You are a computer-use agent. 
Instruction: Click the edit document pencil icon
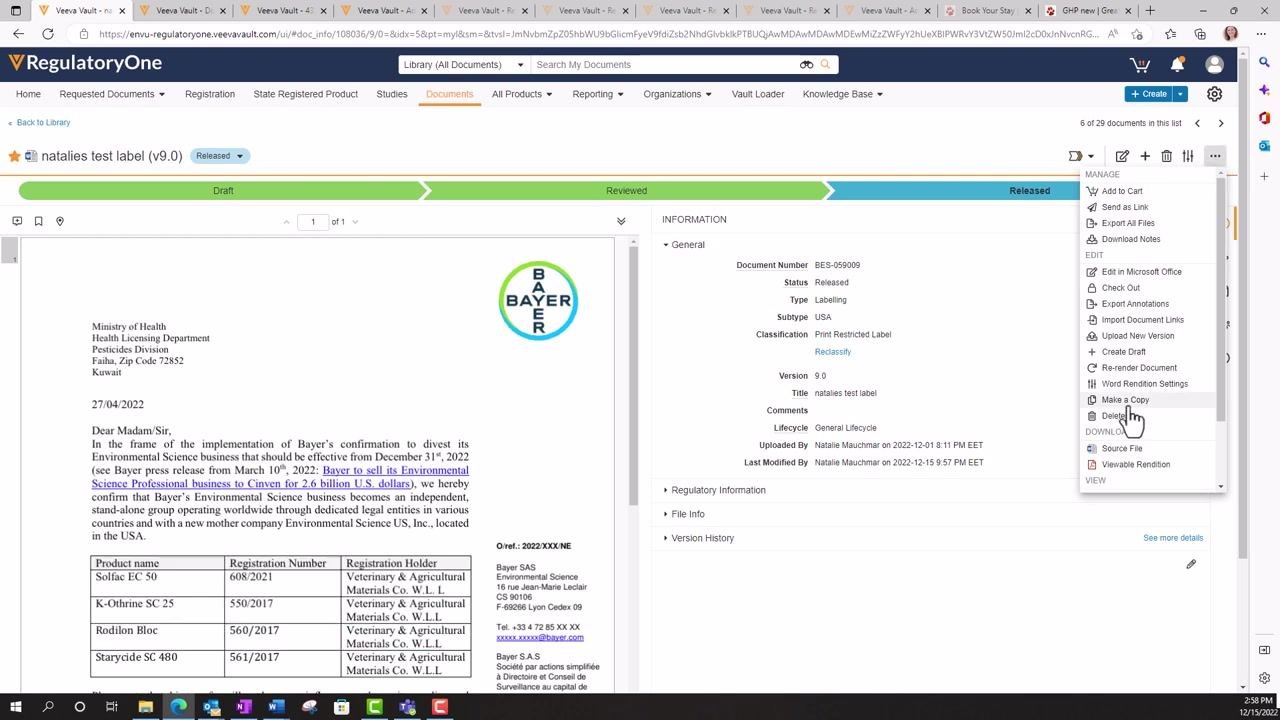point(1122,156)
